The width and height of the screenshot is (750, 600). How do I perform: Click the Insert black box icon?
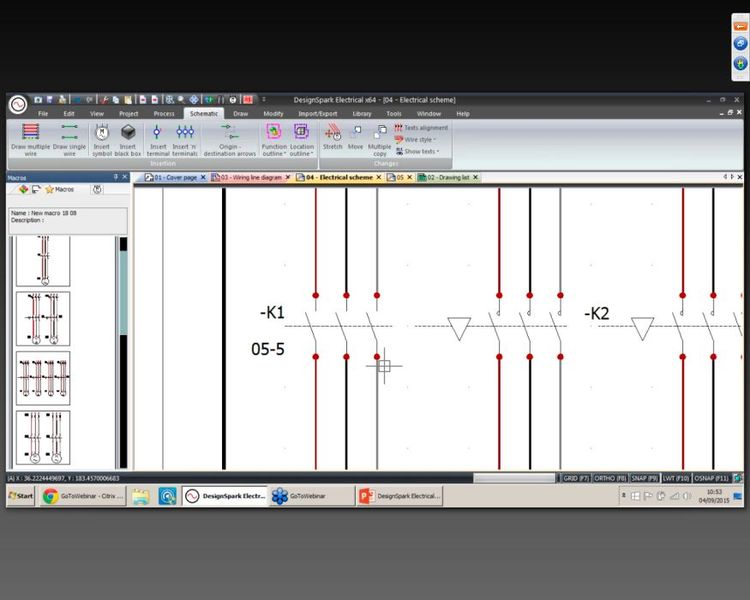click(x=128, y=139)
